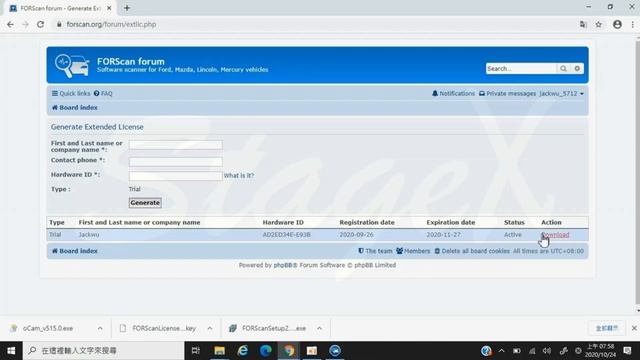Focus the First and Last name field
Image resolution: width=640 pixels, height=360 pixels.
click(176, 145)
